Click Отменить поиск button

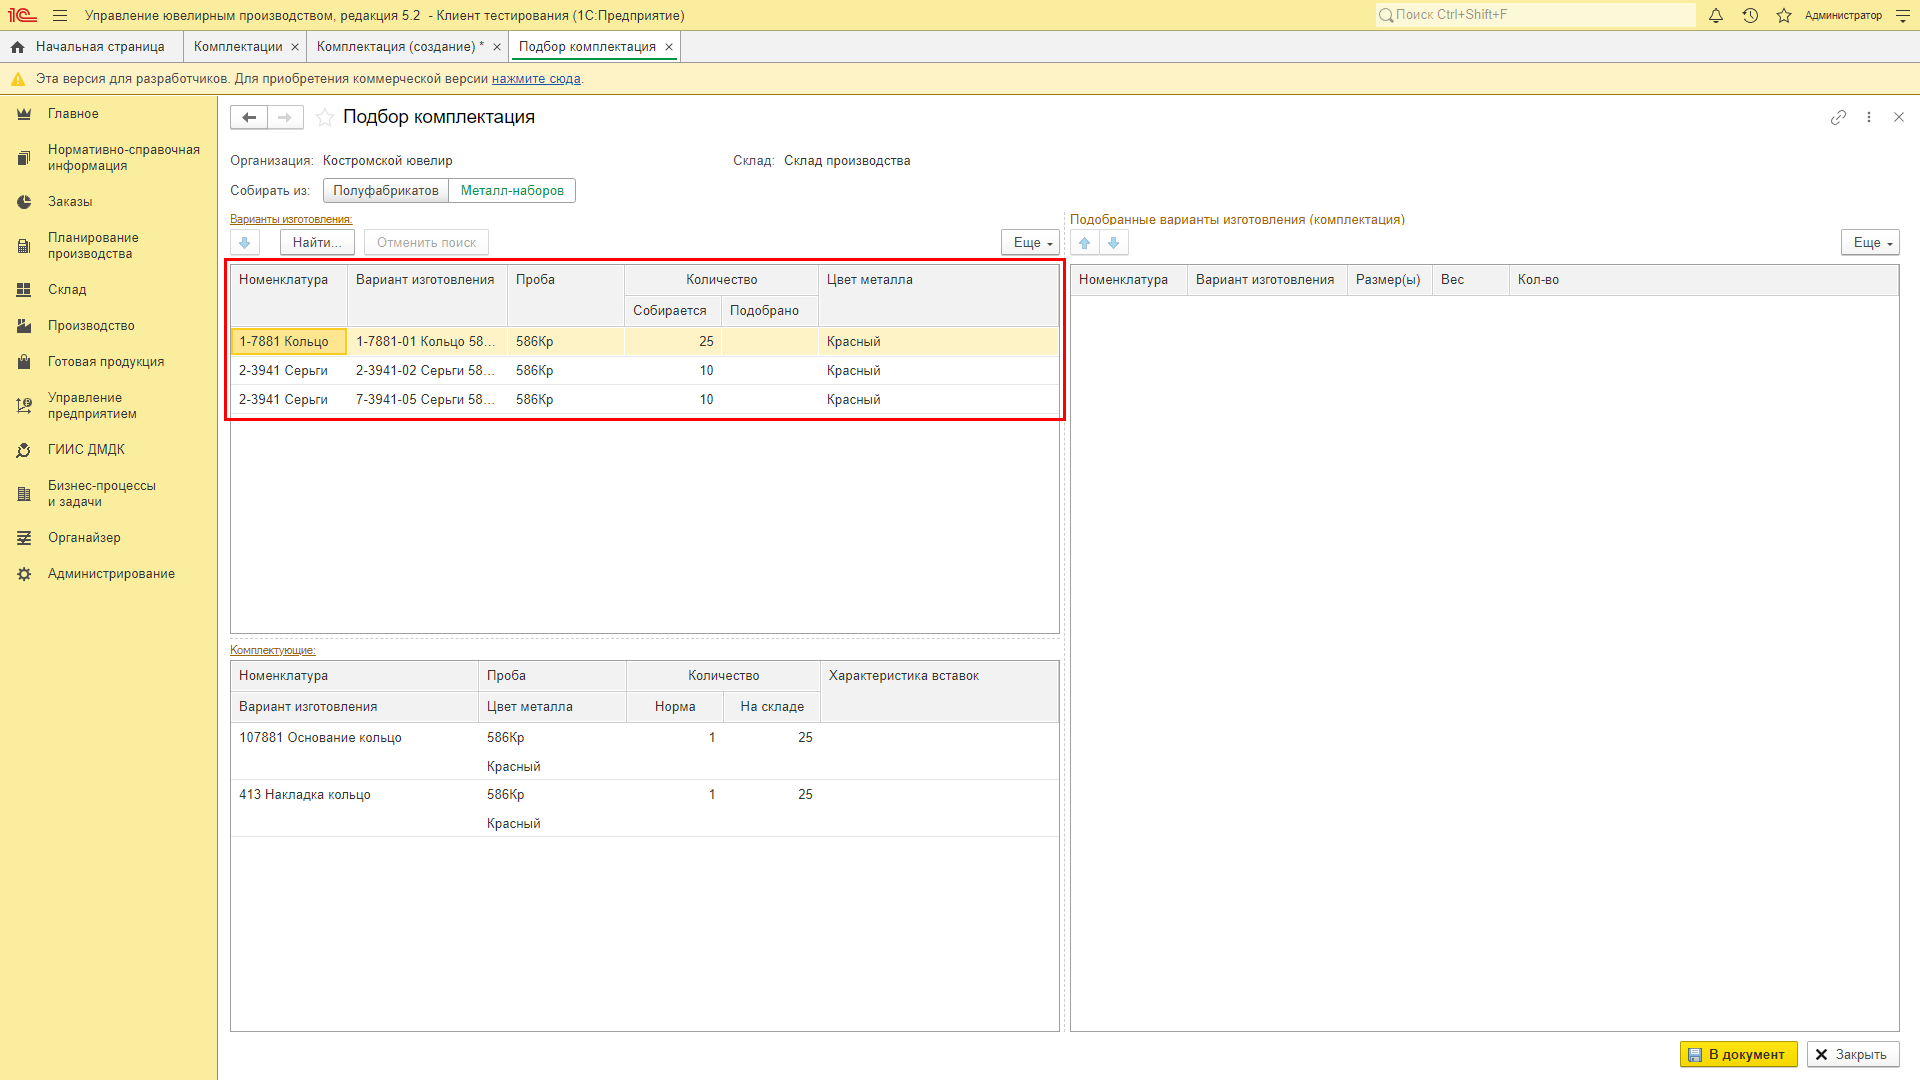click(426, 242)
